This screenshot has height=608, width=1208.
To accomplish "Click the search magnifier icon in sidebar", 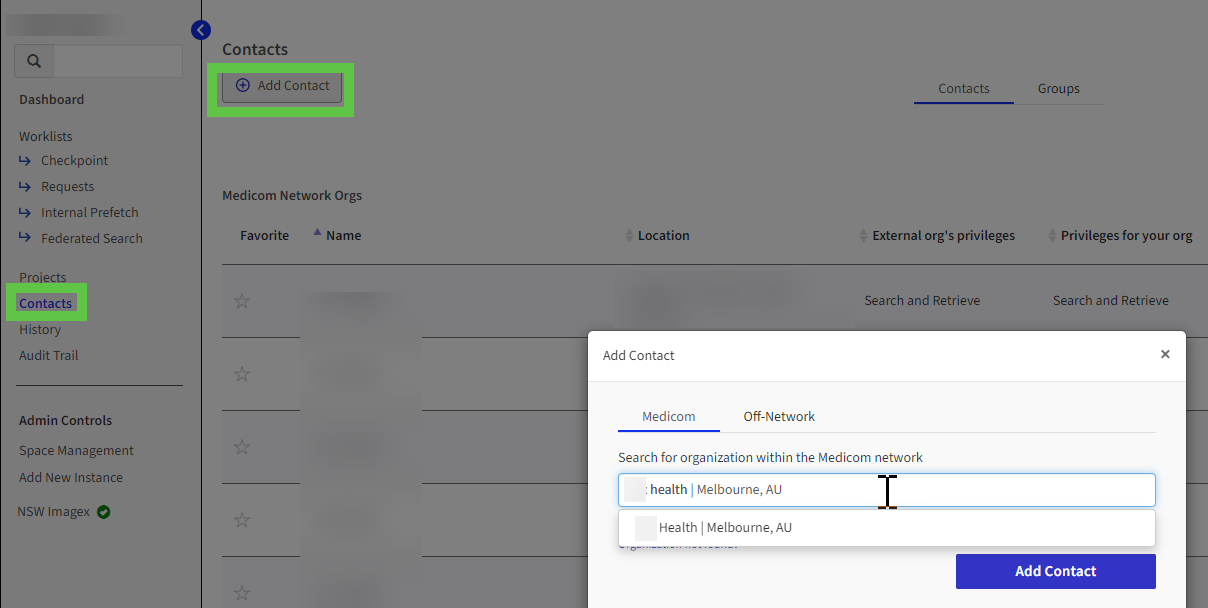I will tap(34, 61).
